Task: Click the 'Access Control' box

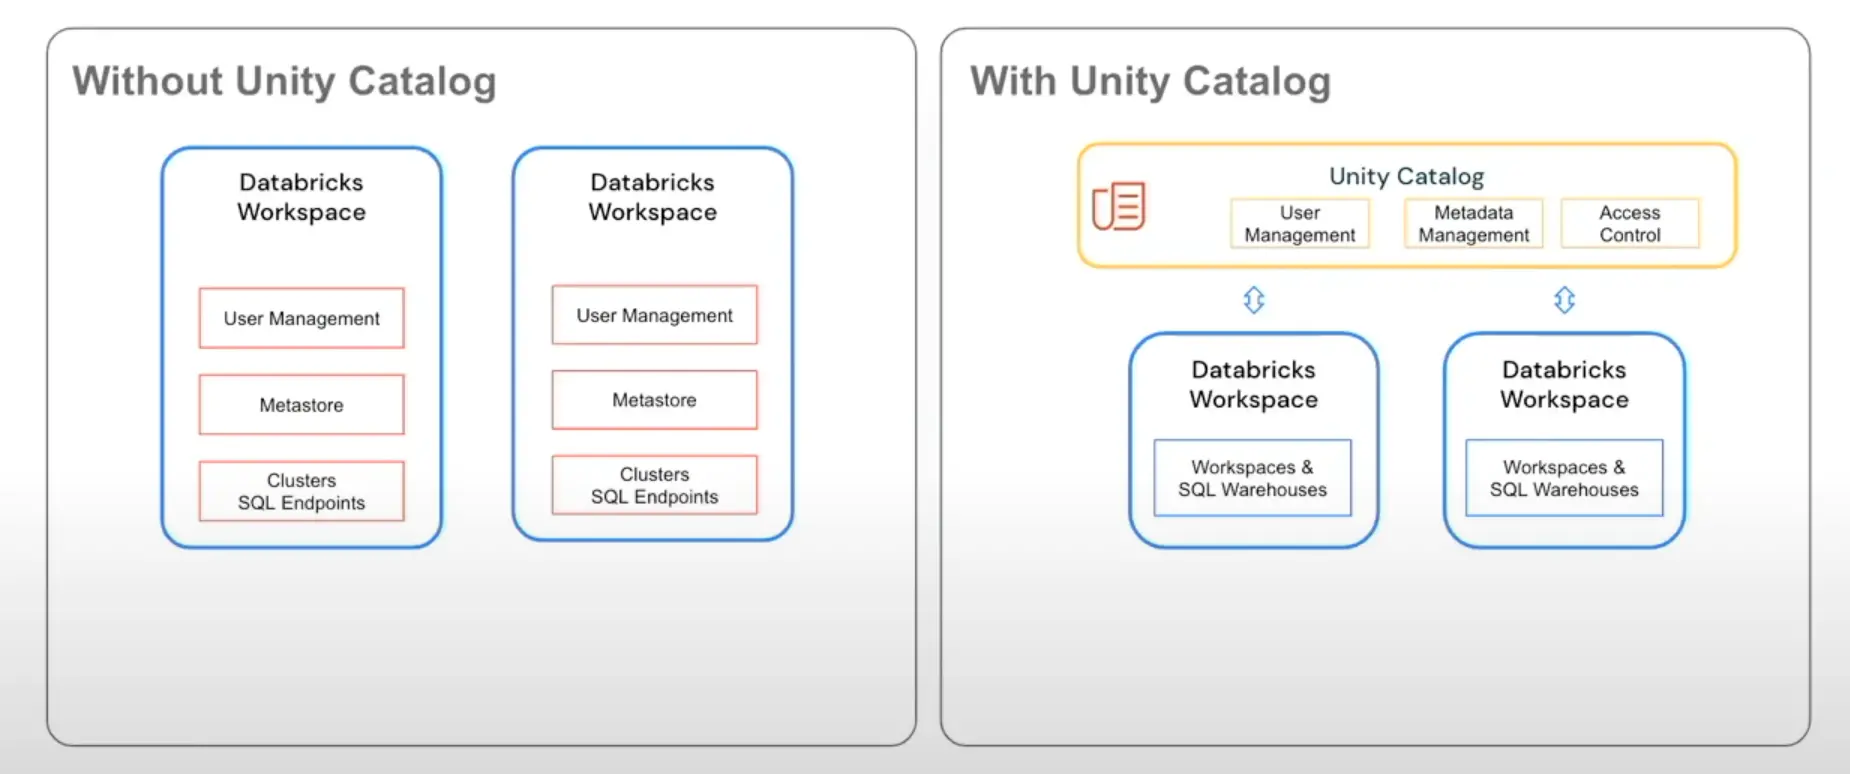Action: [x=1630, y=223]
